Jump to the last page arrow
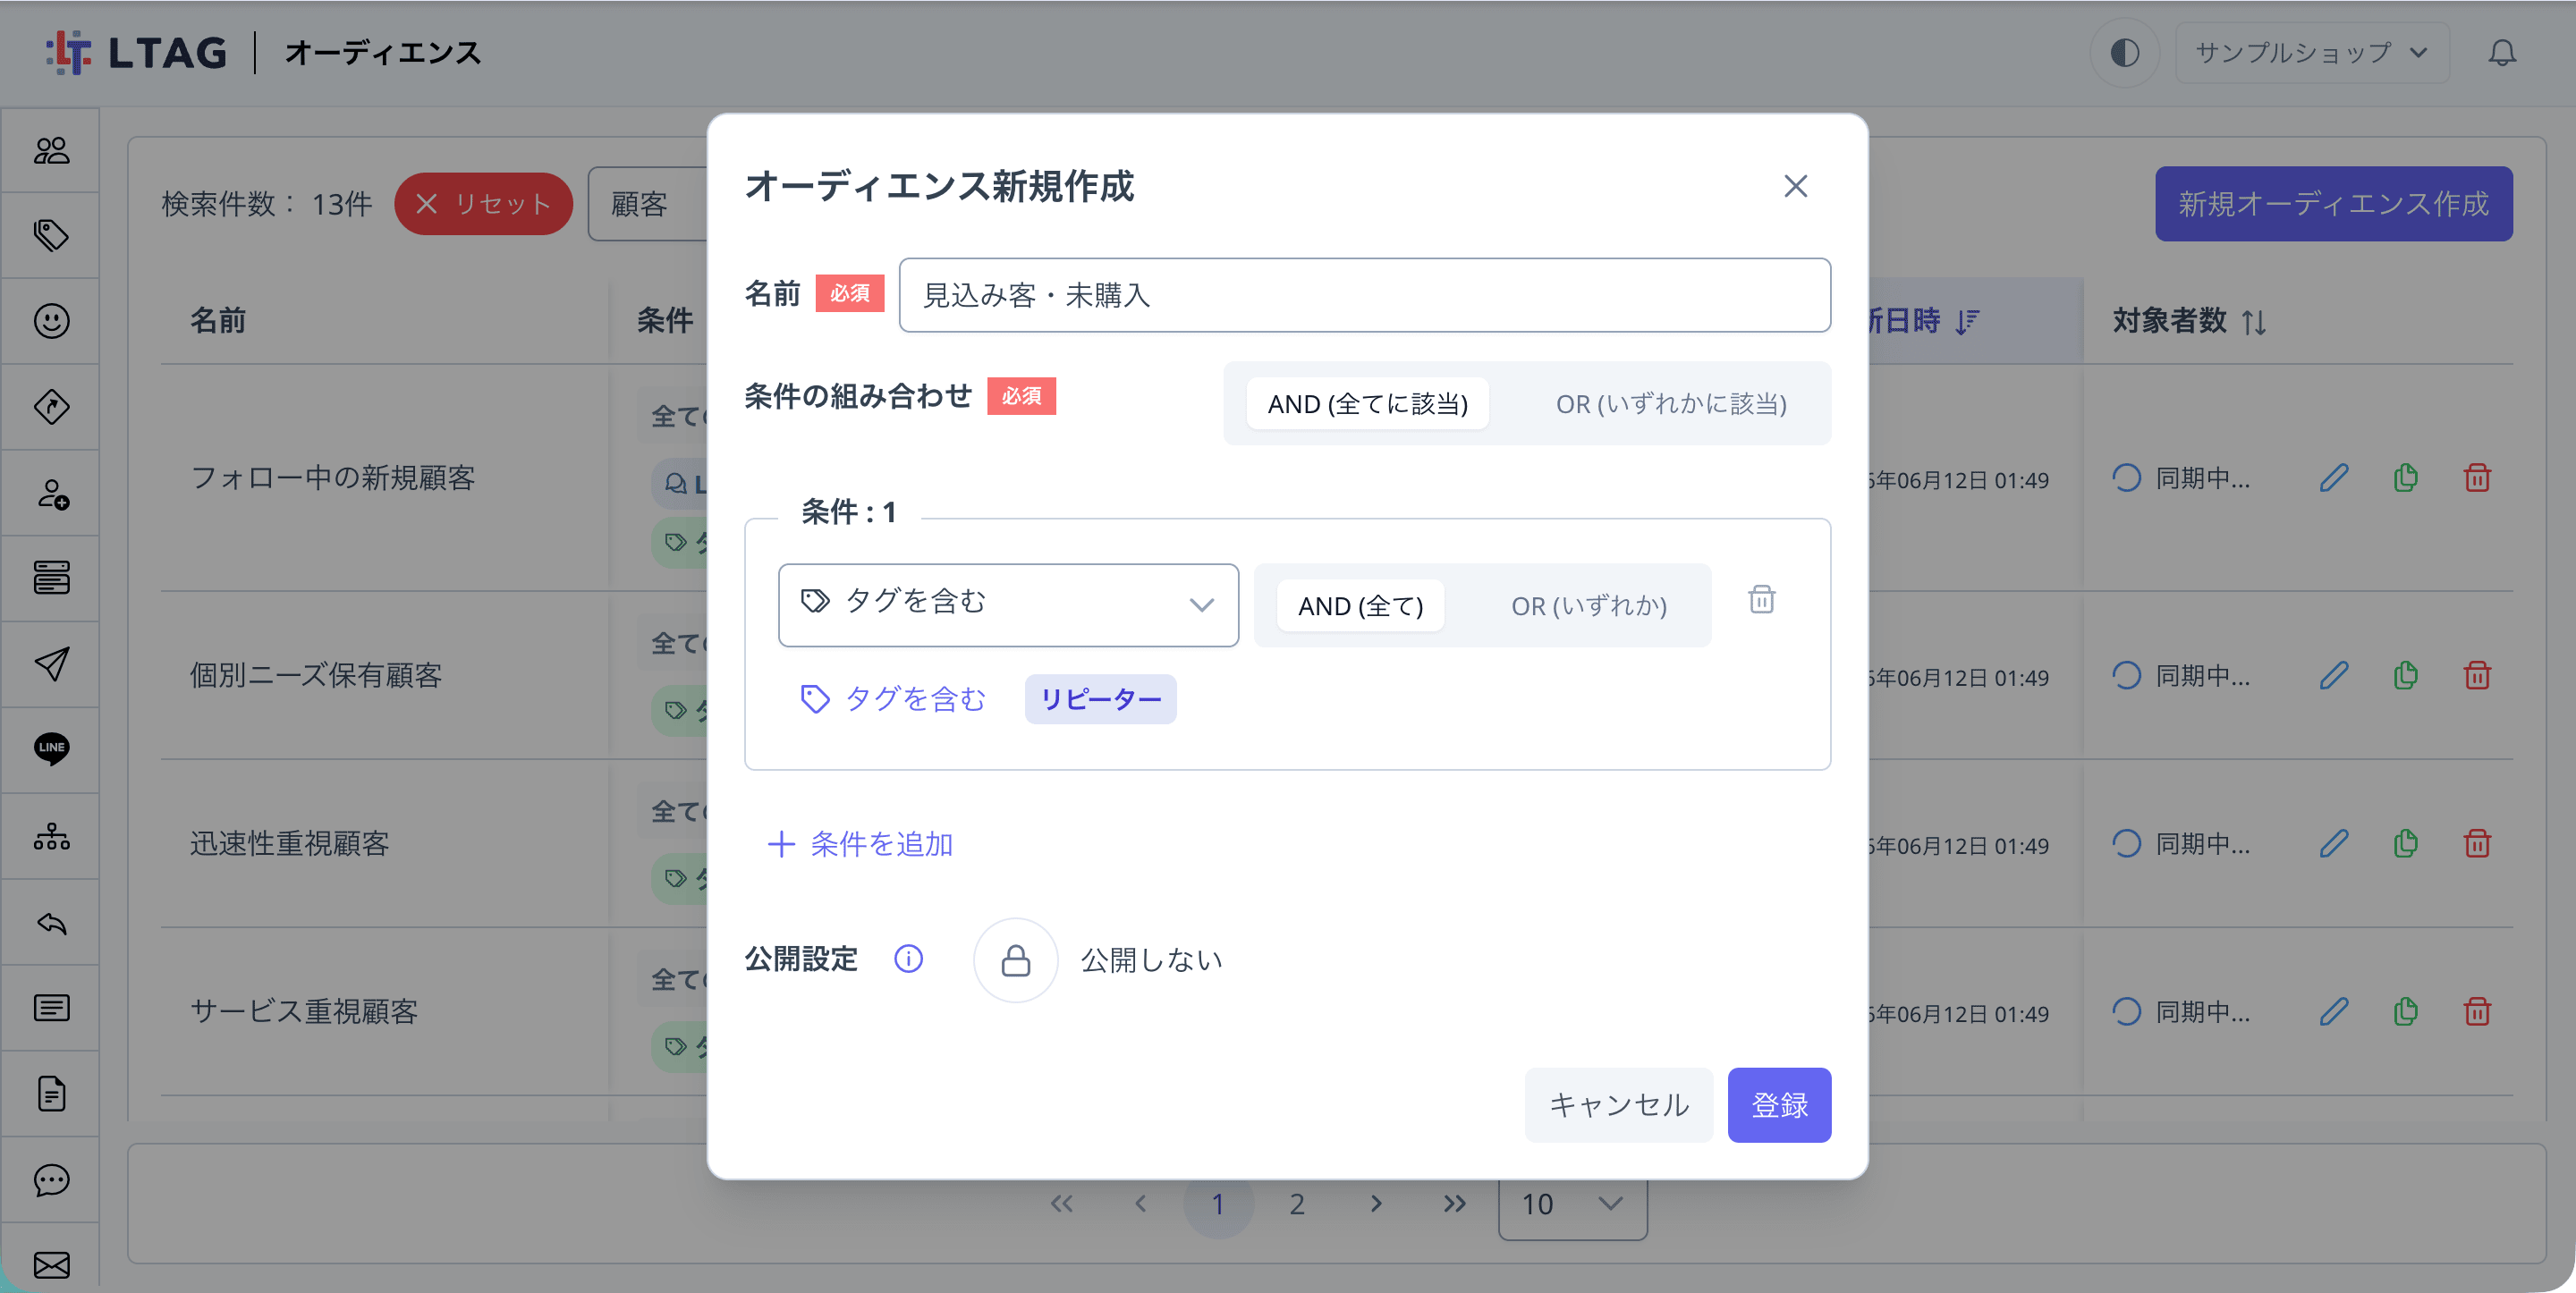 [1454, 1204]
